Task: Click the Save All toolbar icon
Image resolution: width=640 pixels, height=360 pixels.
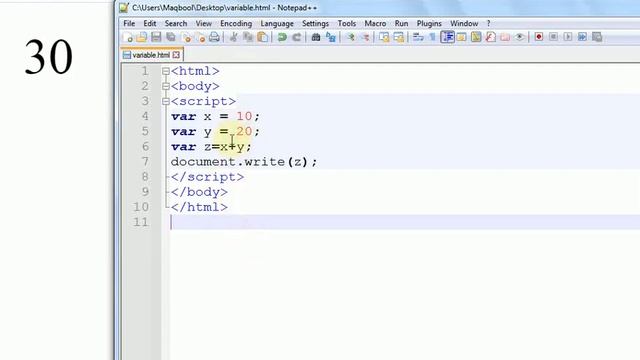Action: (171, 37)
